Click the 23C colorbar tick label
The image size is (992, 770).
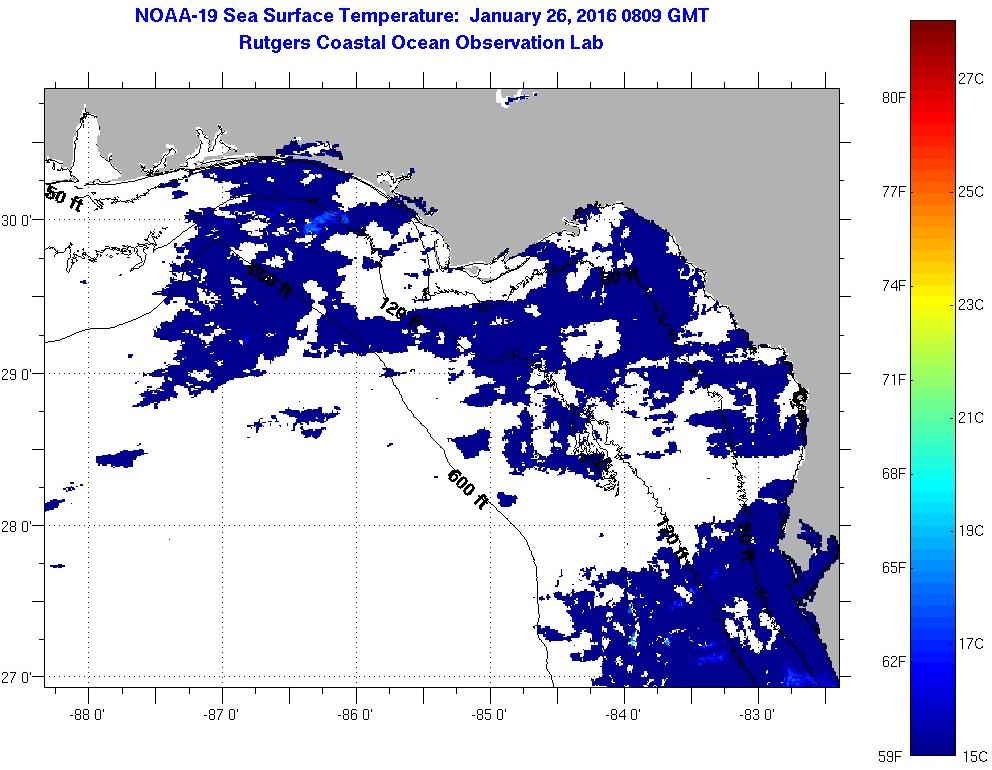pyautogui.click(x=971, y=305)
